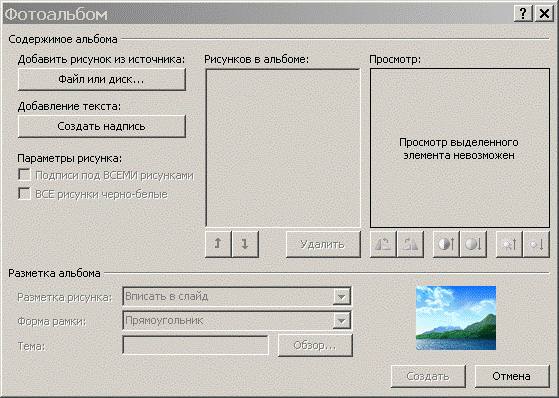Rotate picture clockwise icon

410,244
